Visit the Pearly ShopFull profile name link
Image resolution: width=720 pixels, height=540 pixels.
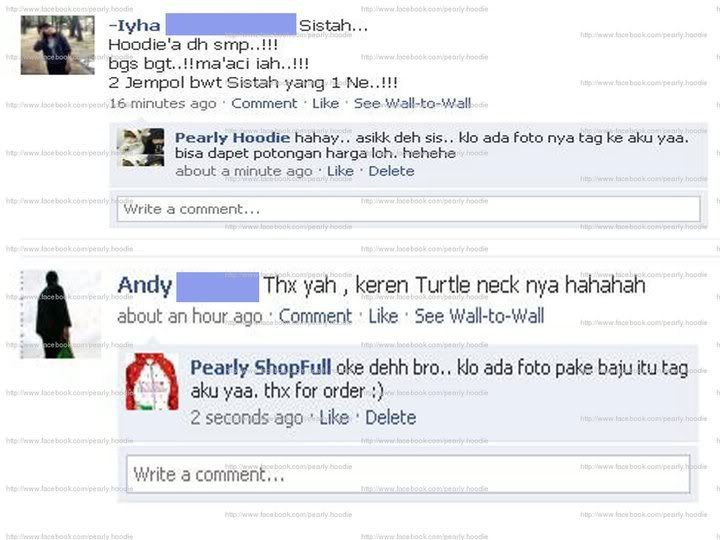(260, 367)
